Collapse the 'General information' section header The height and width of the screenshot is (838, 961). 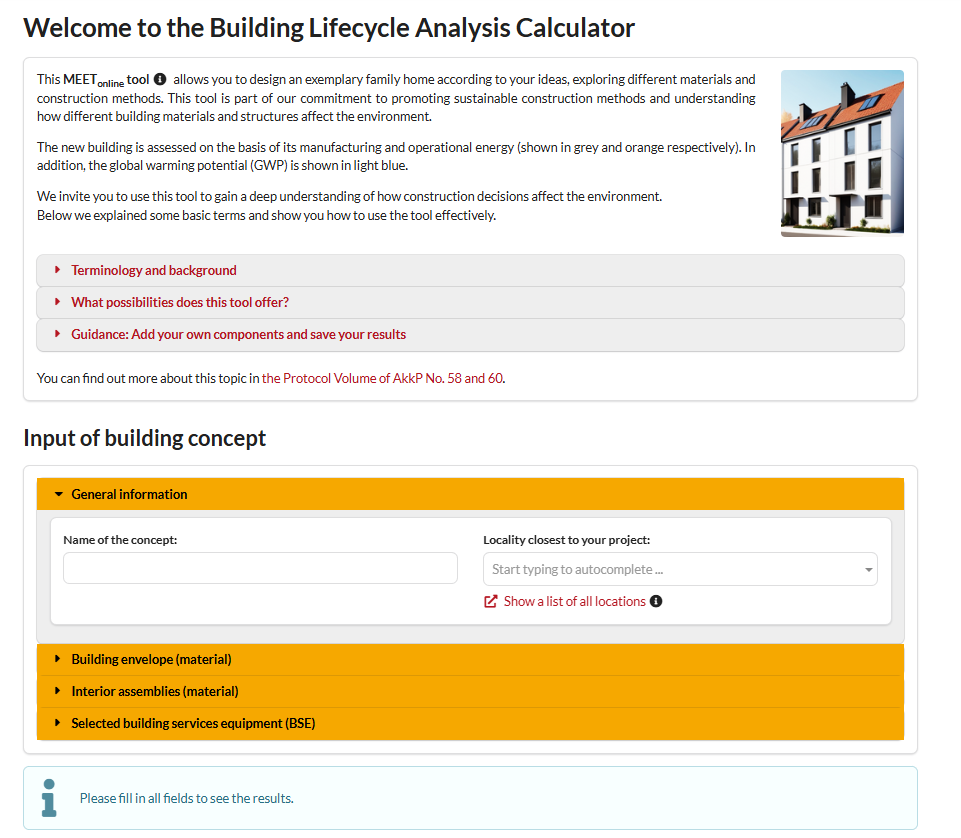point(129,494)
